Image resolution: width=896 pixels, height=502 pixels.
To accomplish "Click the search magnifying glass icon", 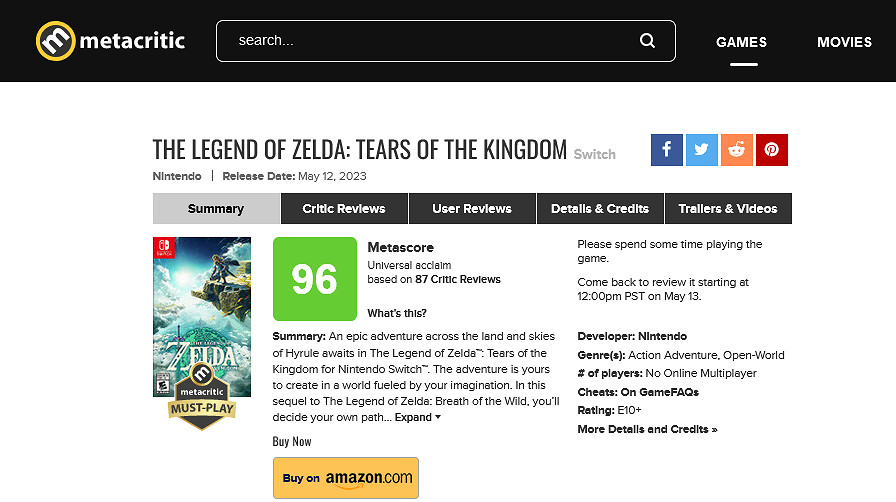I will [647, 41].
